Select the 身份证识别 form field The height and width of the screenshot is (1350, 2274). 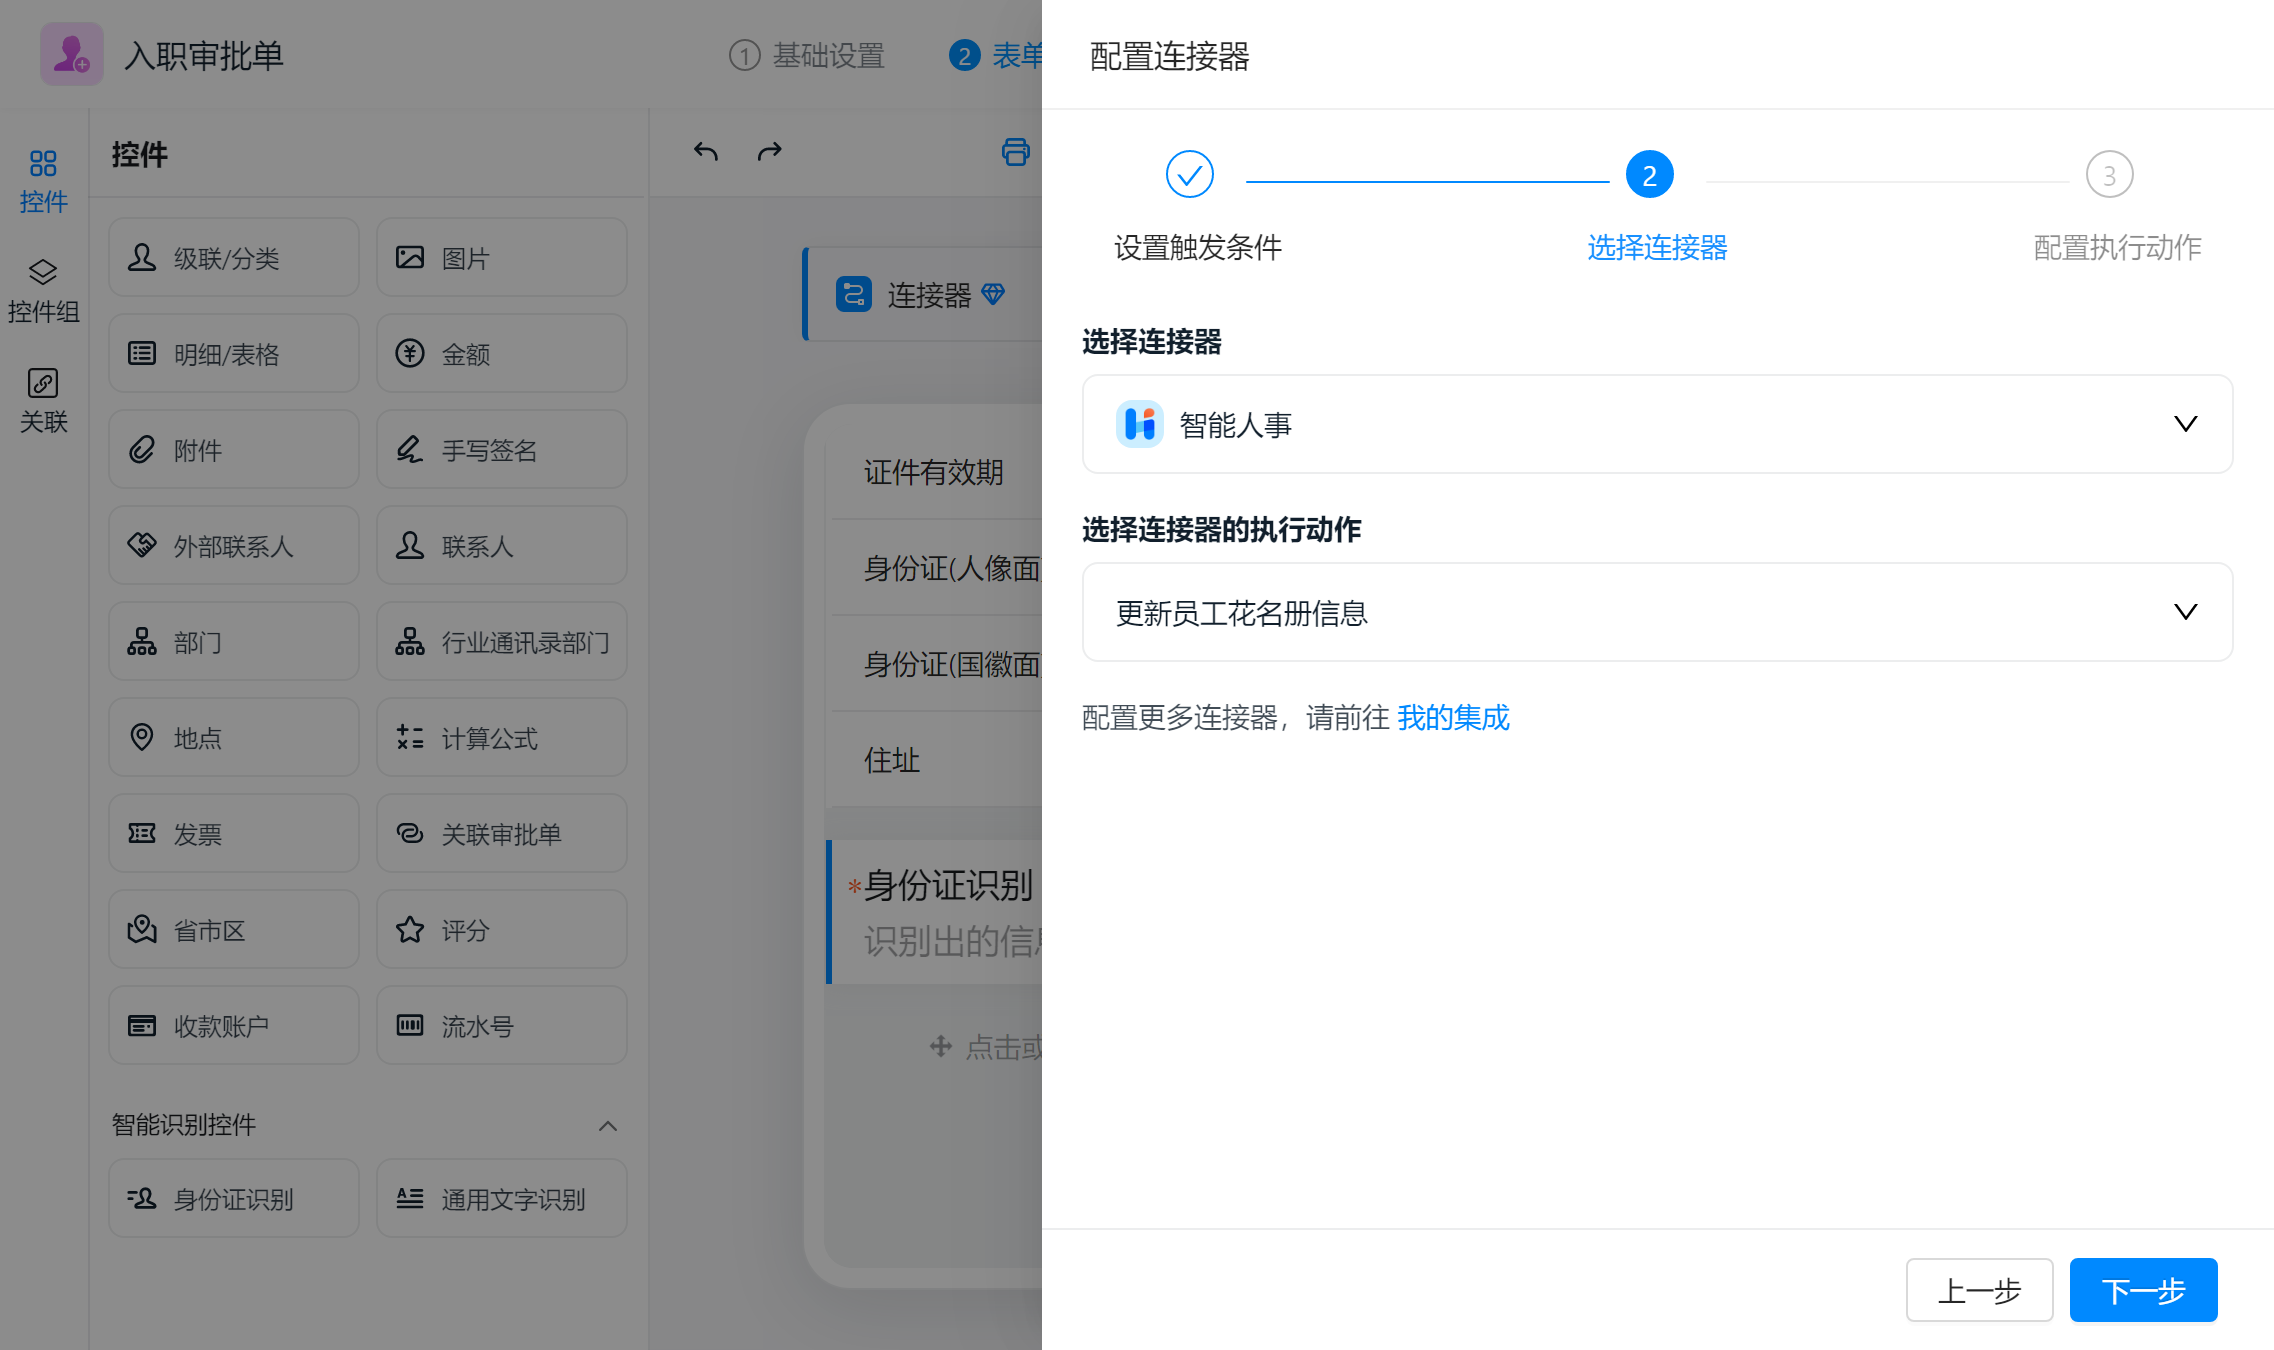935,912
